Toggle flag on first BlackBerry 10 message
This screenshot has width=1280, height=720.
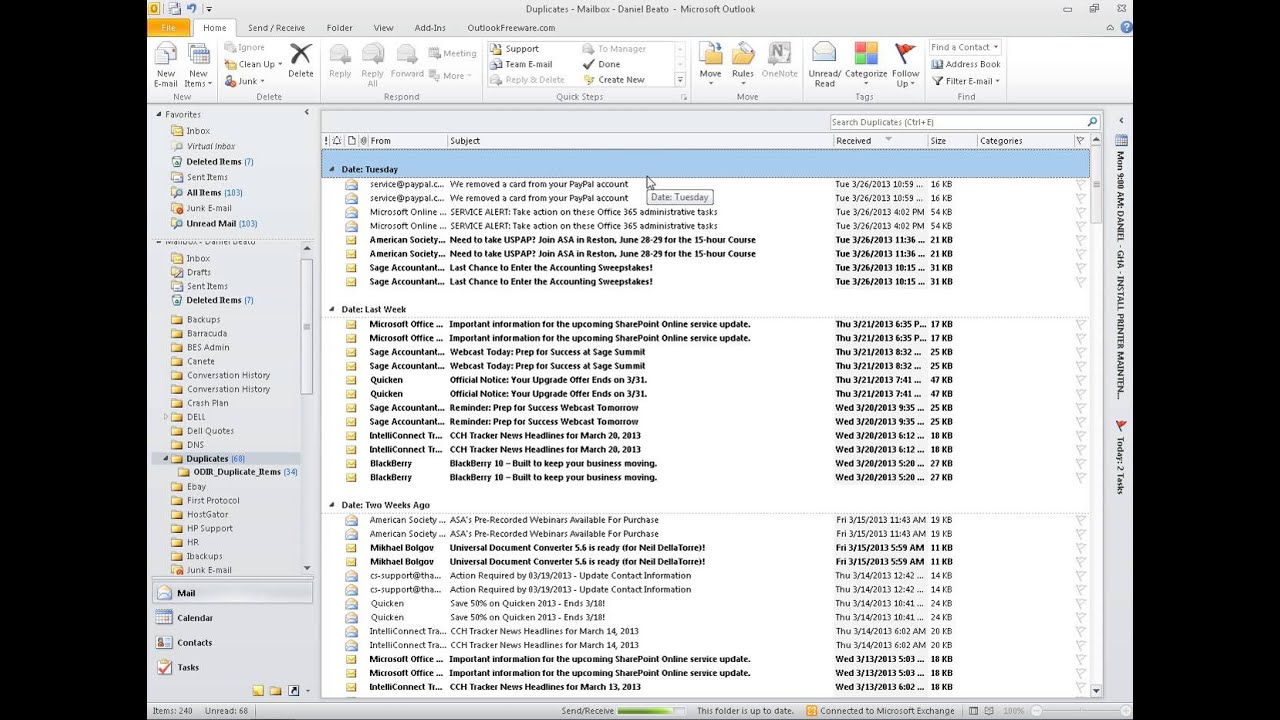1080,464
